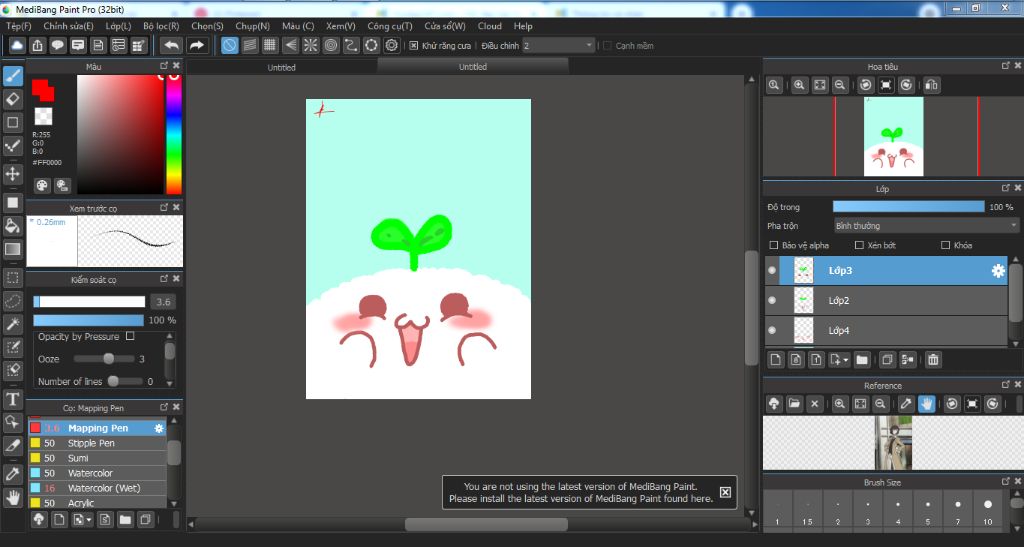Click the hue spectrum bar
This screenshot has height=547, width=1024.
point(173,134)
